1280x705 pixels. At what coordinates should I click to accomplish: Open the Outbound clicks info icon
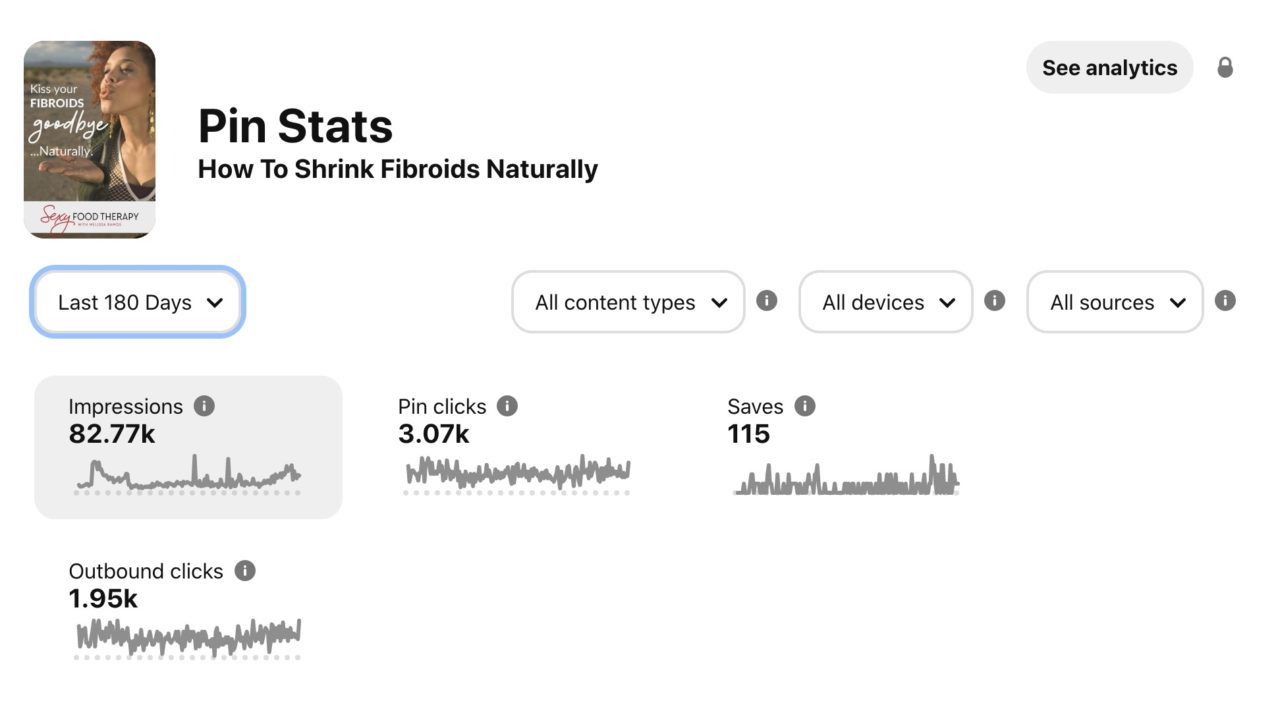click(243, 571)
